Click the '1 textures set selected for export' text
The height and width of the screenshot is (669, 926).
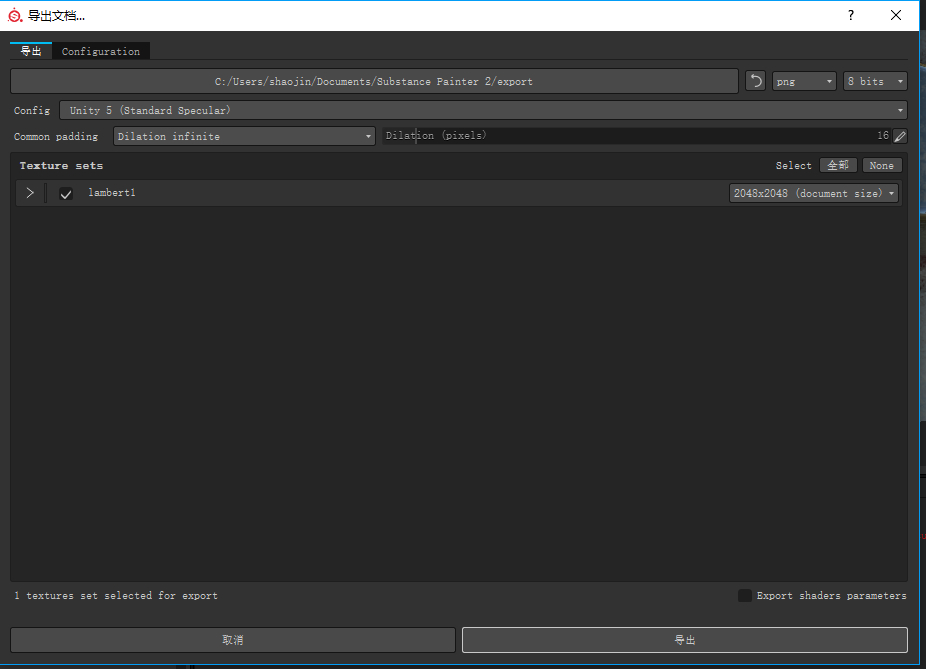[116, 596]
